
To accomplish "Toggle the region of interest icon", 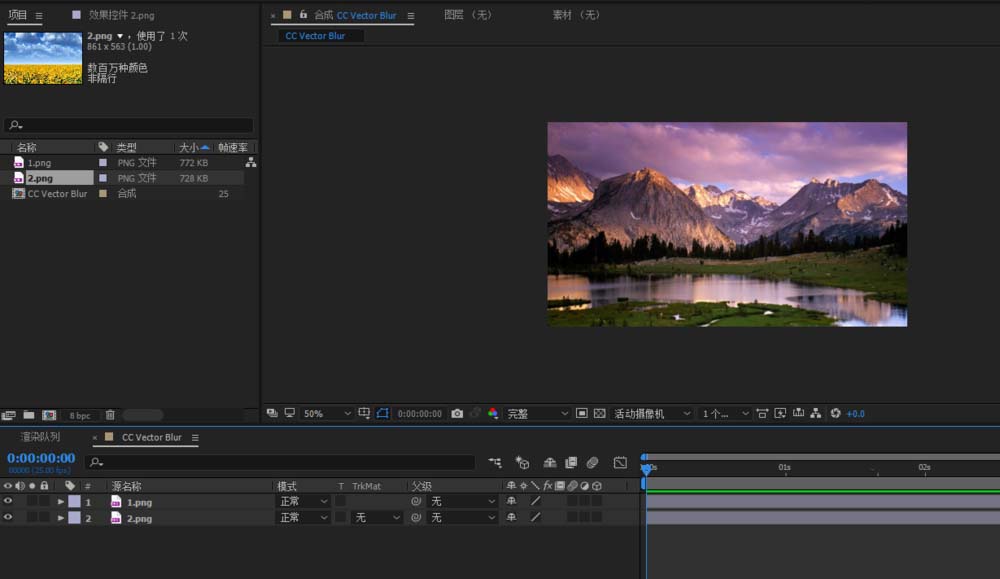I will [x=581, y=413].
